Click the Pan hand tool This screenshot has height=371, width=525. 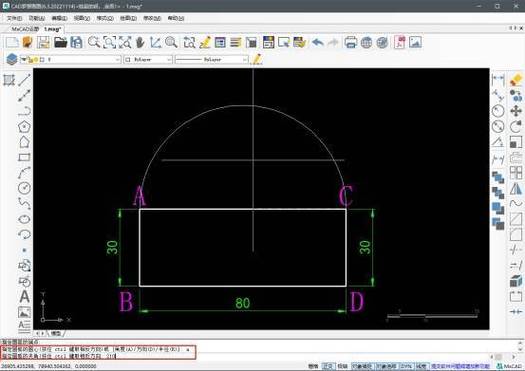[140, 43]
